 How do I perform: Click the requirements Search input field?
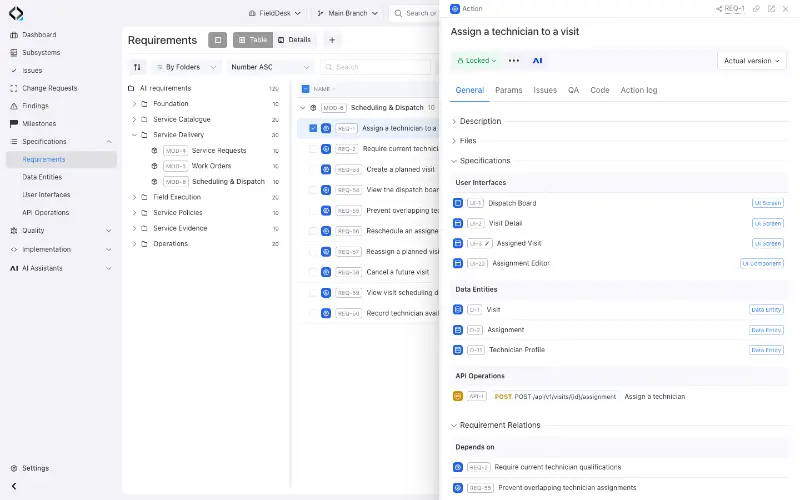tap(376, 67)
